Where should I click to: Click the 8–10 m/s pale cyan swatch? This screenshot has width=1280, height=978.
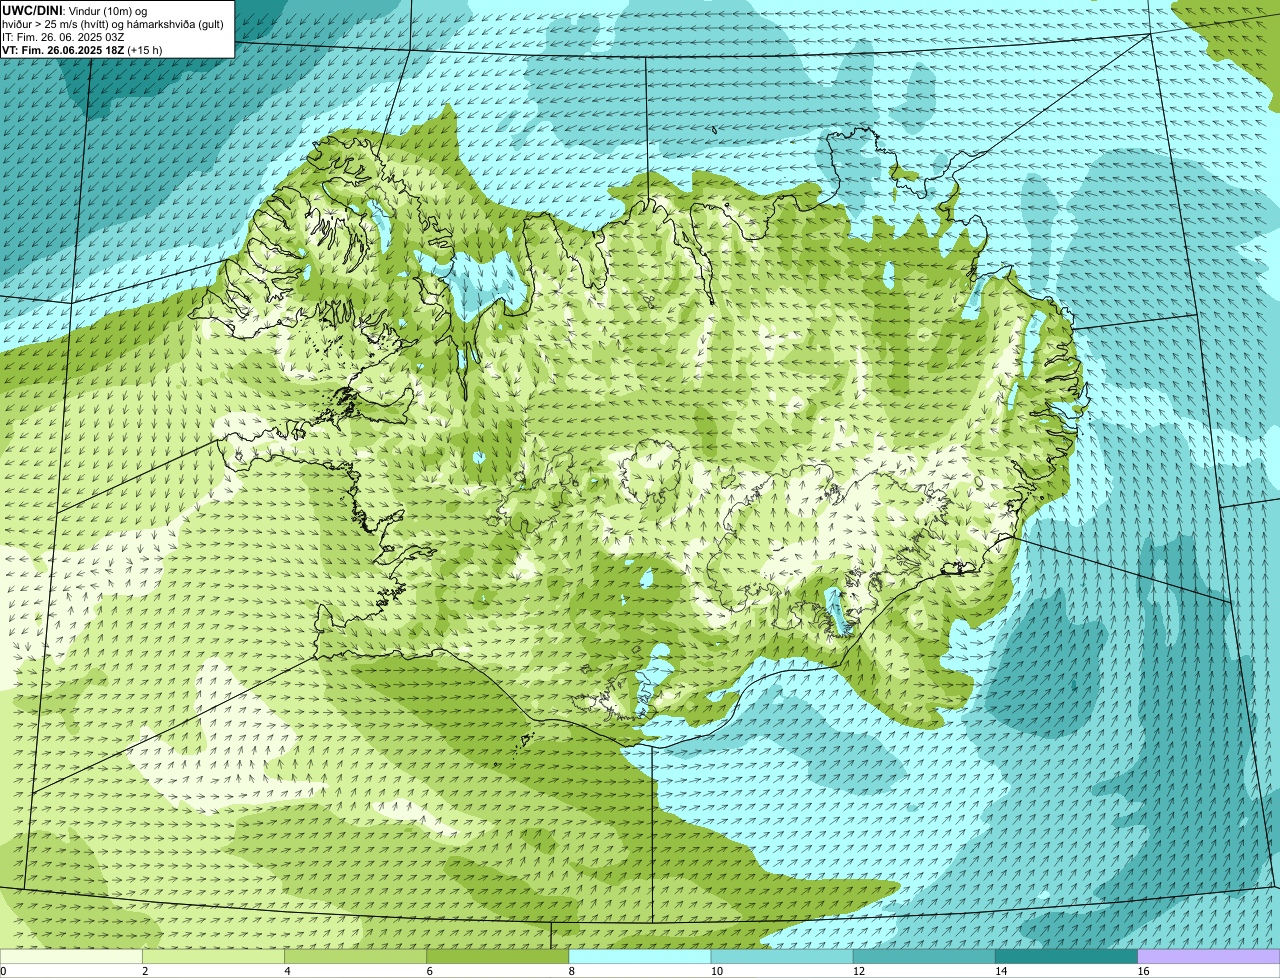pyautogui.click(x=640, y=957)
